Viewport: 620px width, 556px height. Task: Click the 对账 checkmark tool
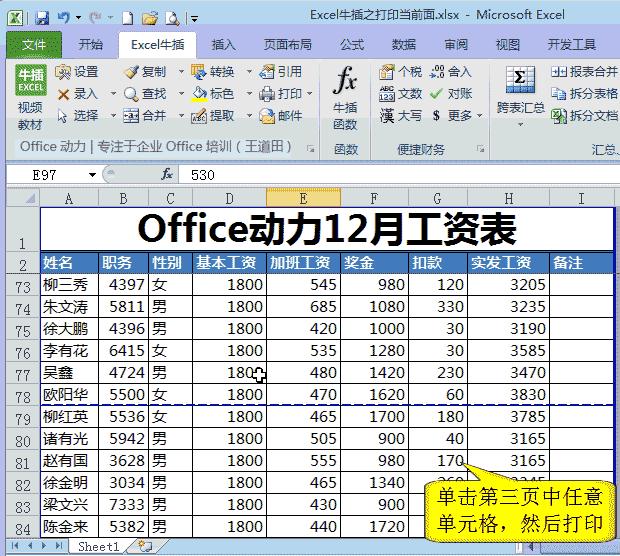pyautogui.click(x=451, y=94)
